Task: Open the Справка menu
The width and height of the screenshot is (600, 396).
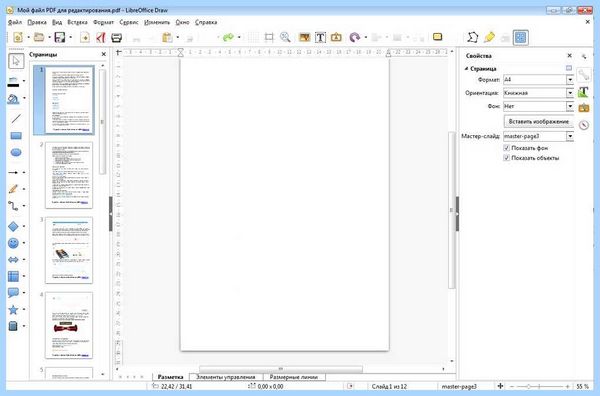Action: (x=206, y=22)
